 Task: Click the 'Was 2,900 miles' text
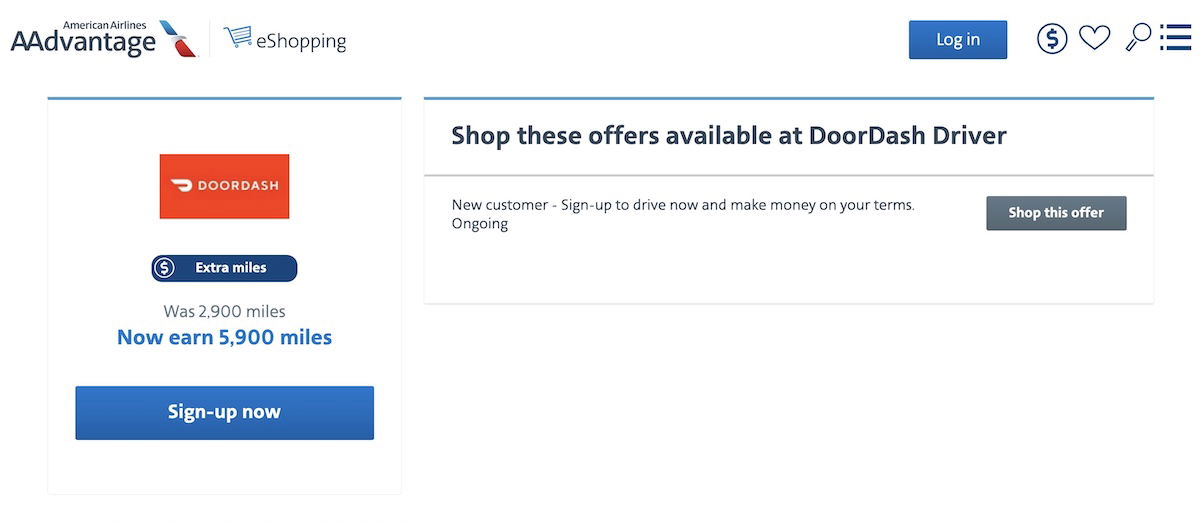pyautogui.click(x=224, y=312)
